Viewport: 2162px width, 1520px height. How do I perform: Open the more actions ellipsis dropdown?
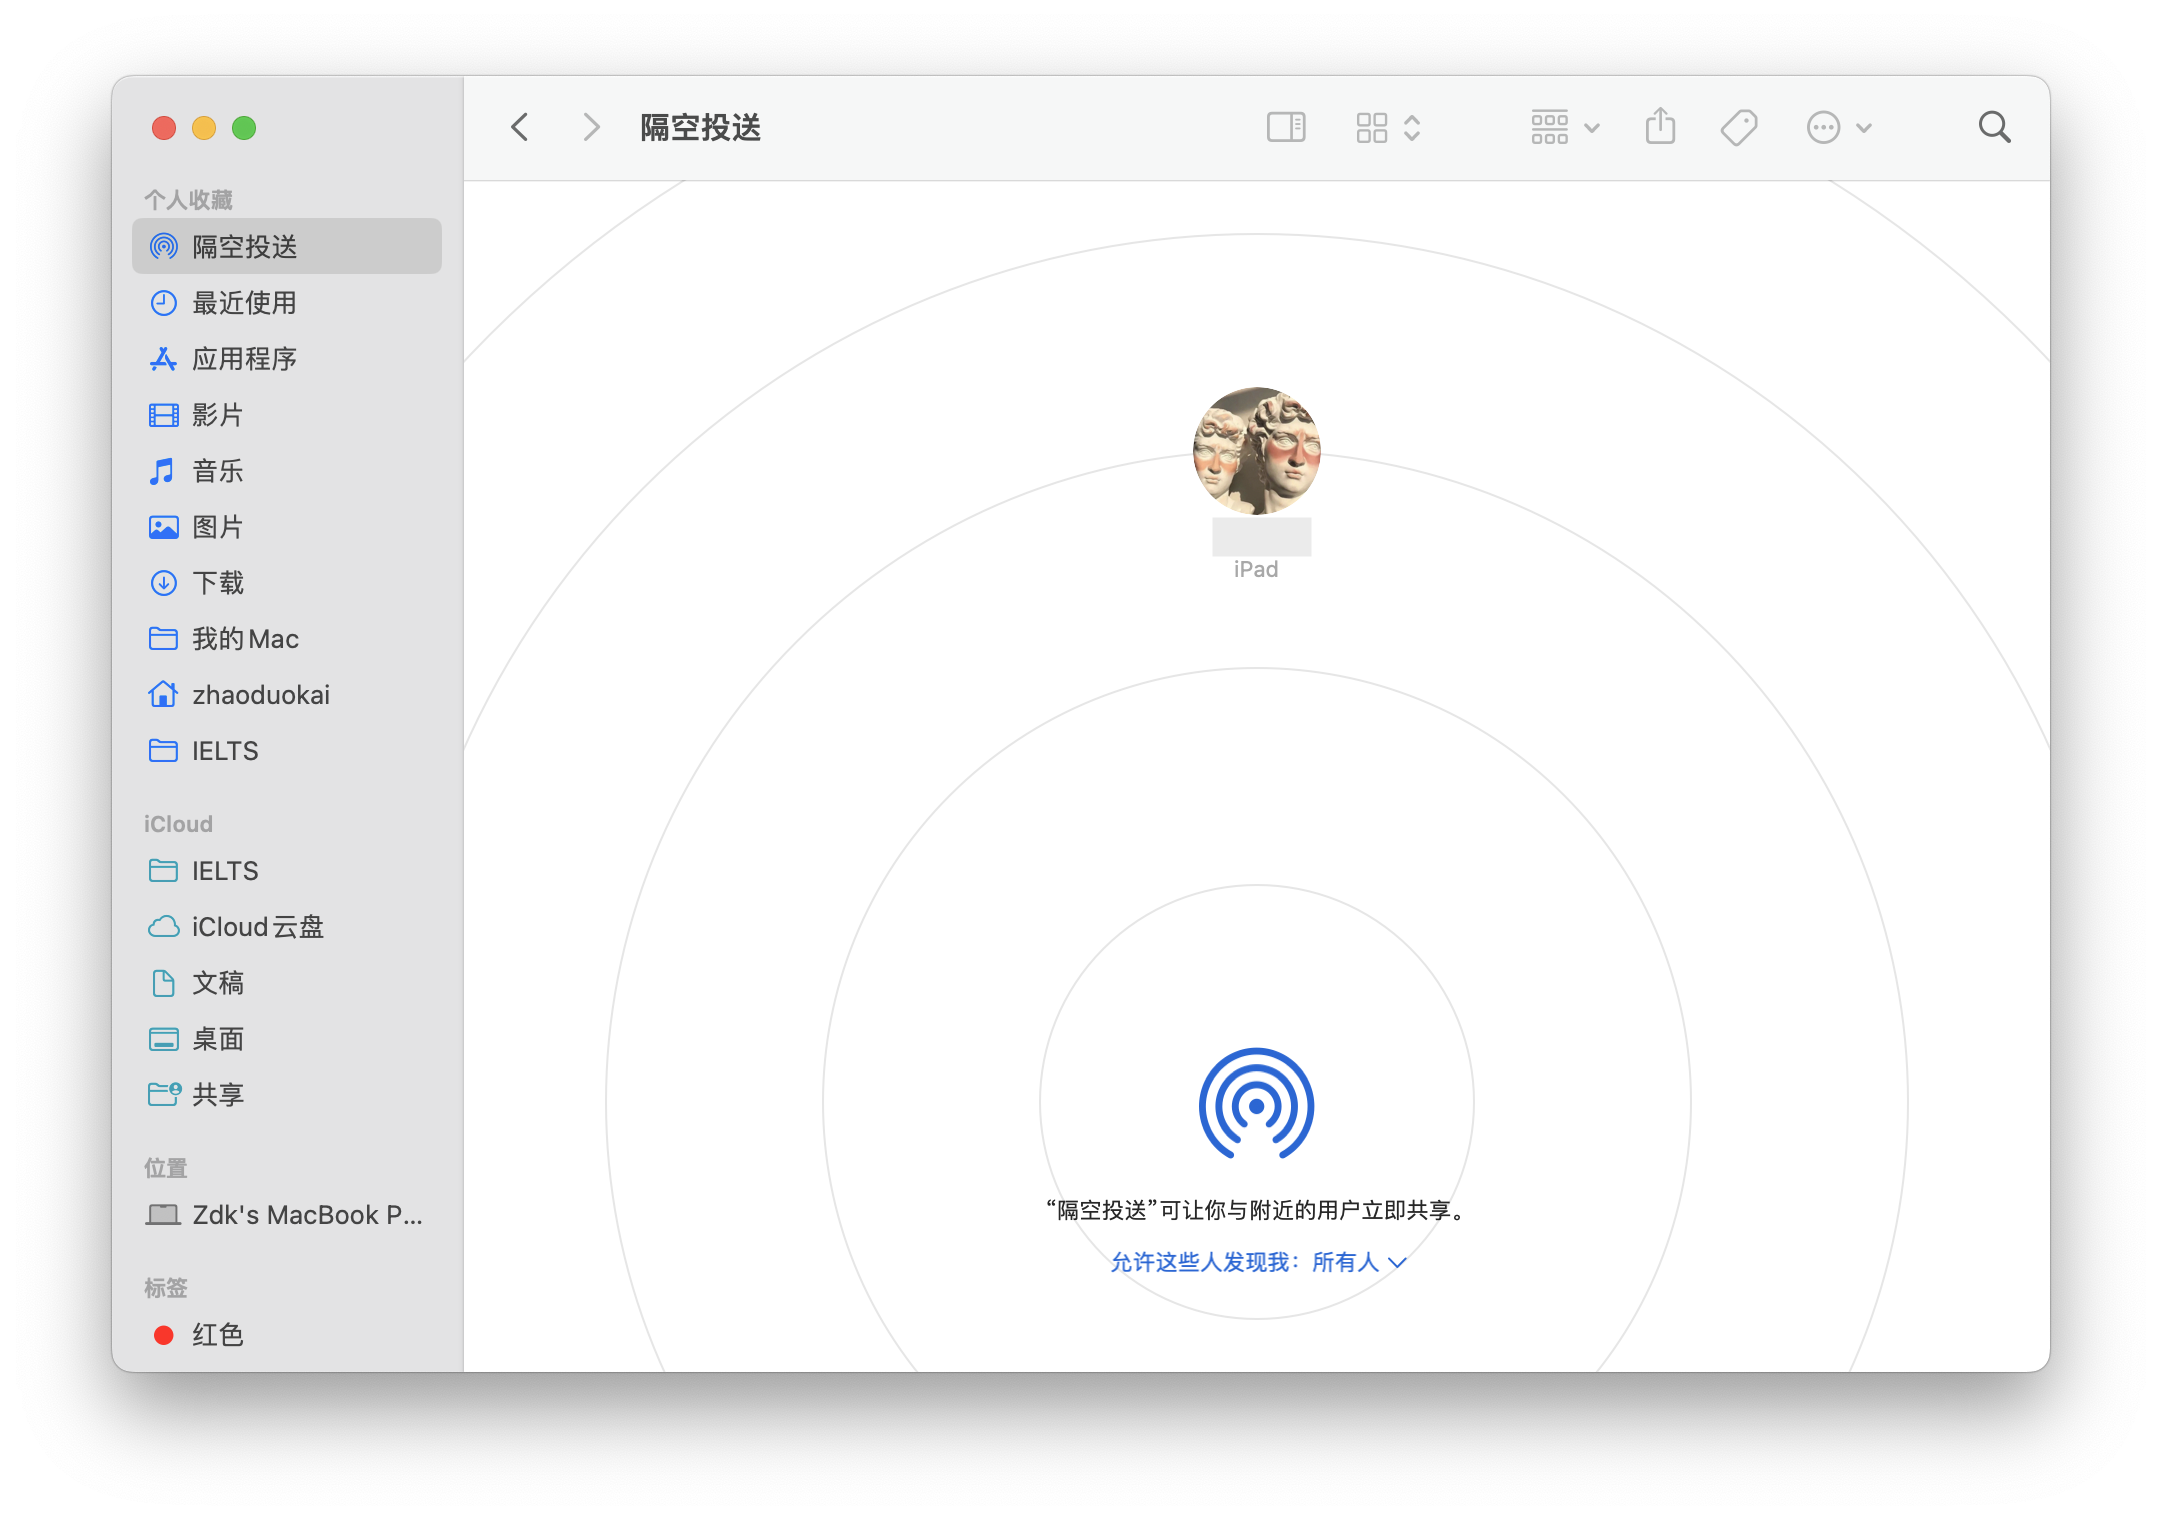coord(1838,127)
